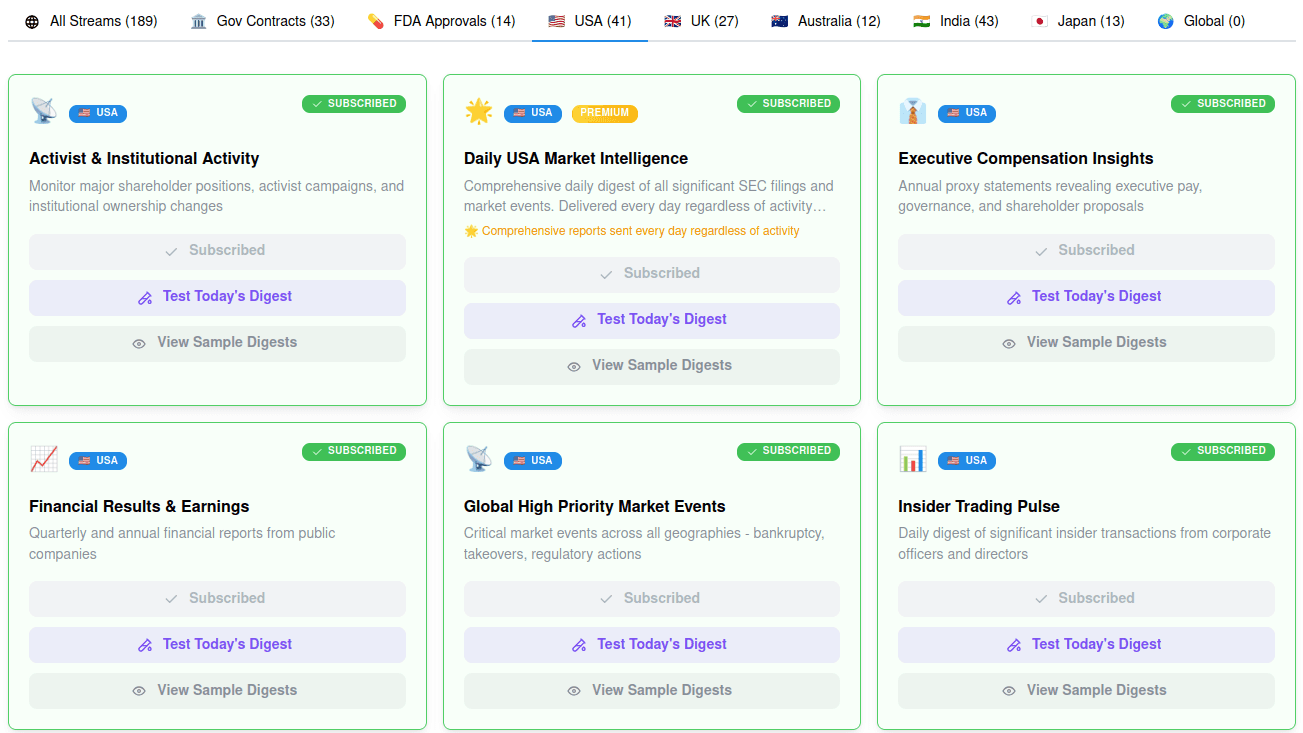
Task: Click the eye icon on Insider Trading's View Sample Digests
Action: [x=1009, y=690]
